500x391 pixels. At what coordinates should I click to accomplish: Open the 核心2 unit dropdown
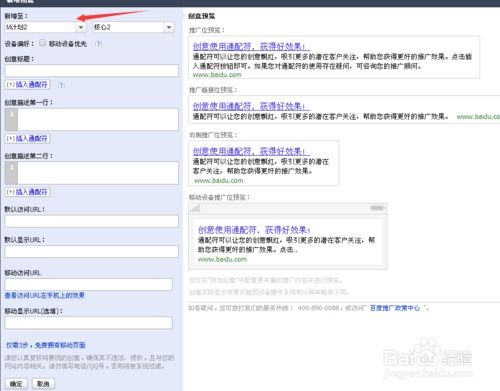tap(169, 27)
